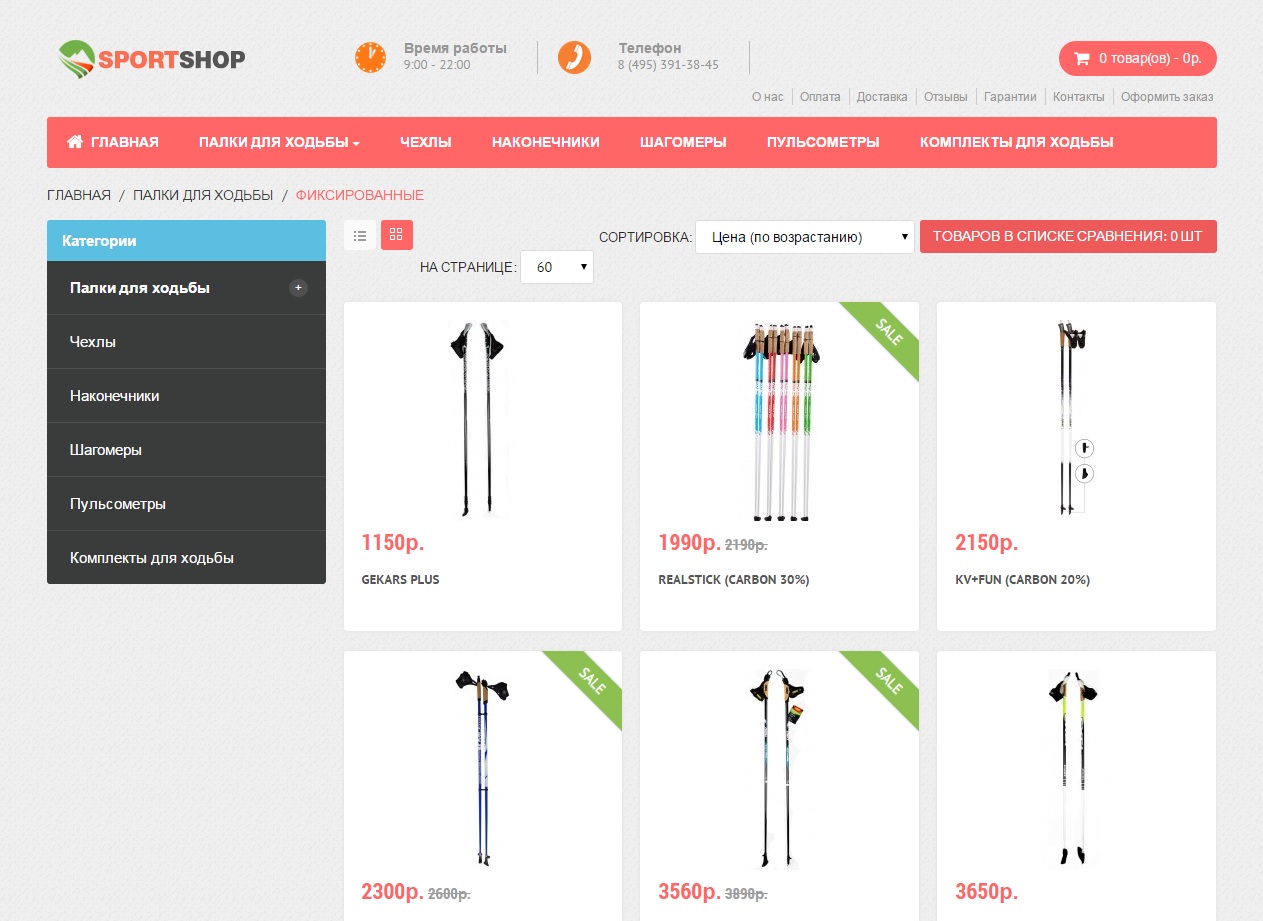Open the items per page dropdown
This screenshot has width=1263, height=921.
pyautogui.click(x=557, y=267)
